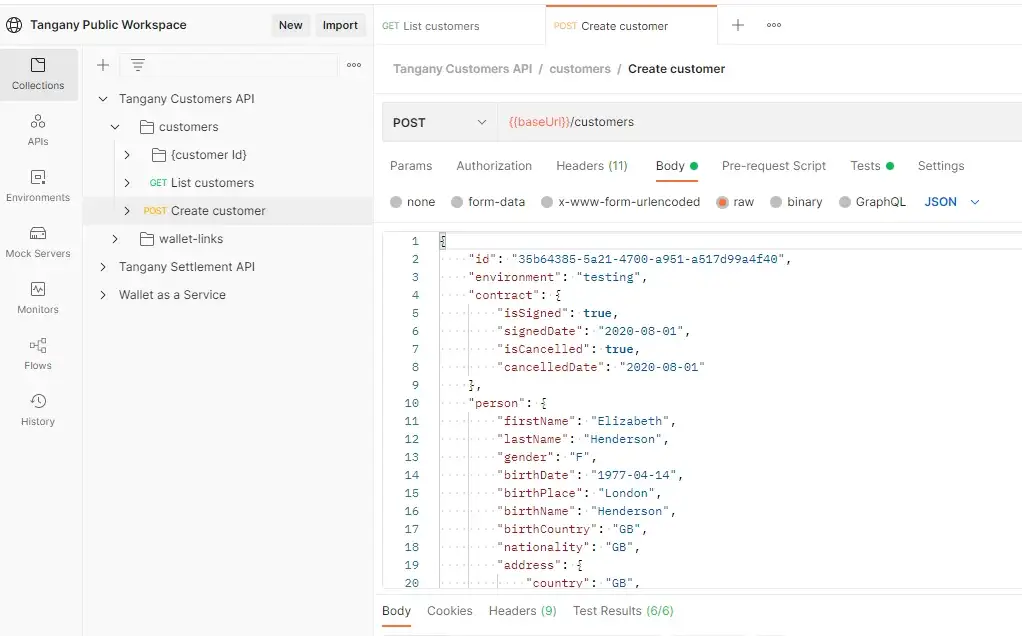The height and width of the screenshot is (636, 1022).
Task: Open Environments in the sidebar
Action: [38, 186]
